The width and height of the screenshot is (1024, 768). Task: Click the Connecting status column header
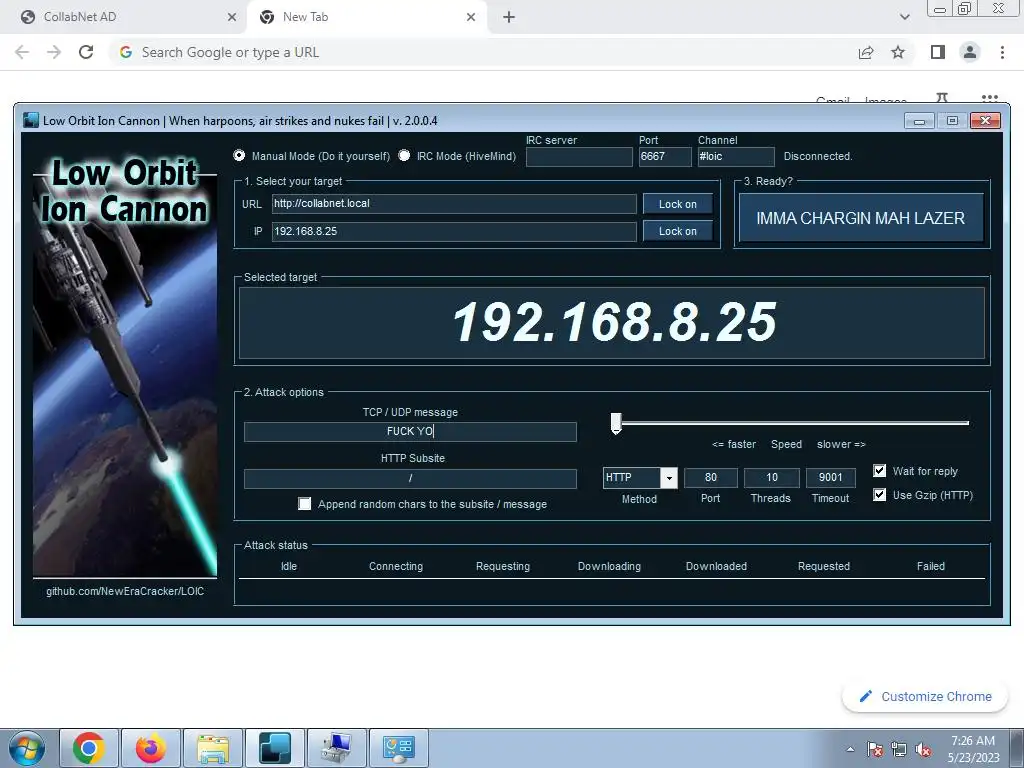point(396,566)
